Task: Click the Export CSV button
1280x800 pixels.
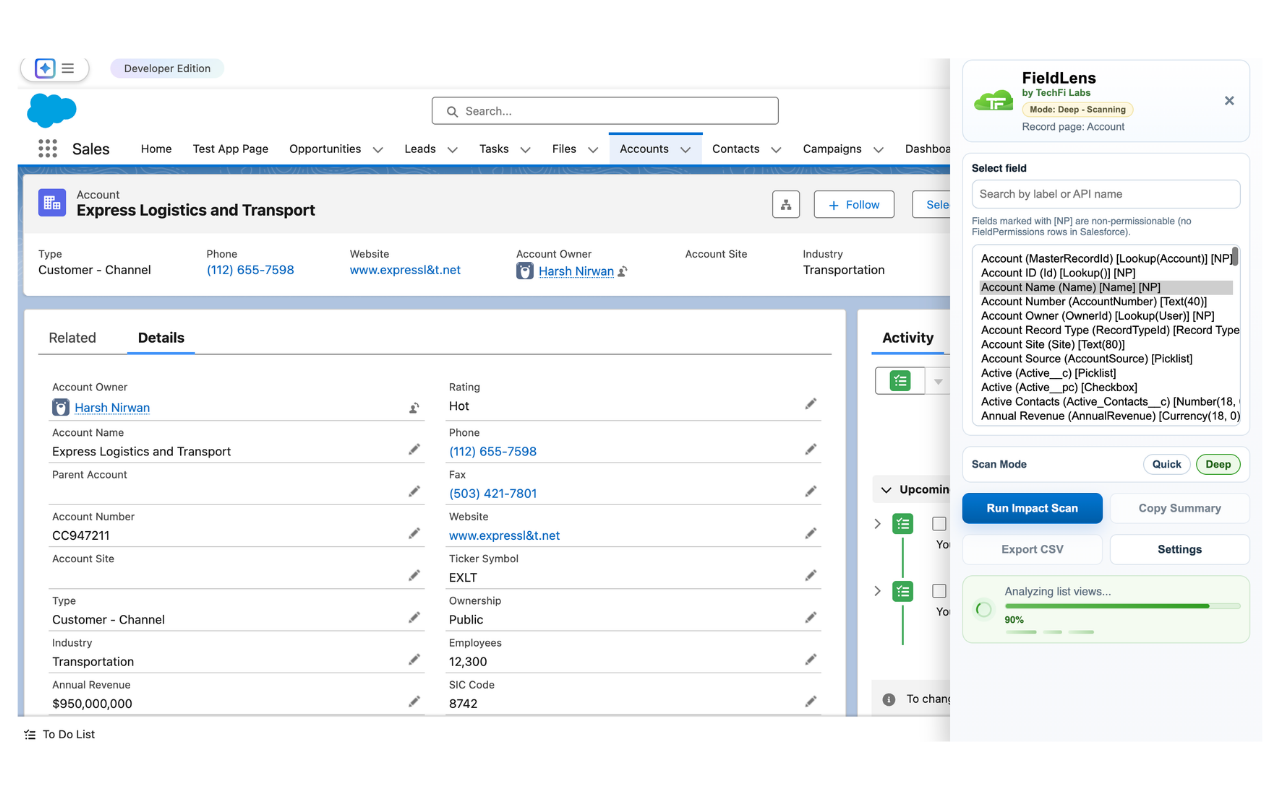Action: click(x=1032, y=549)
